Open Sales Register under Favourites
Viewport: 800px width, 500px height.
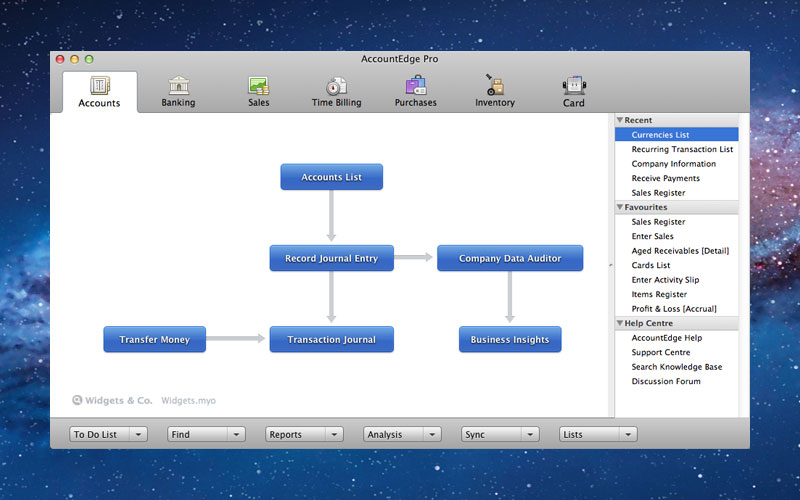pos(658,222)
